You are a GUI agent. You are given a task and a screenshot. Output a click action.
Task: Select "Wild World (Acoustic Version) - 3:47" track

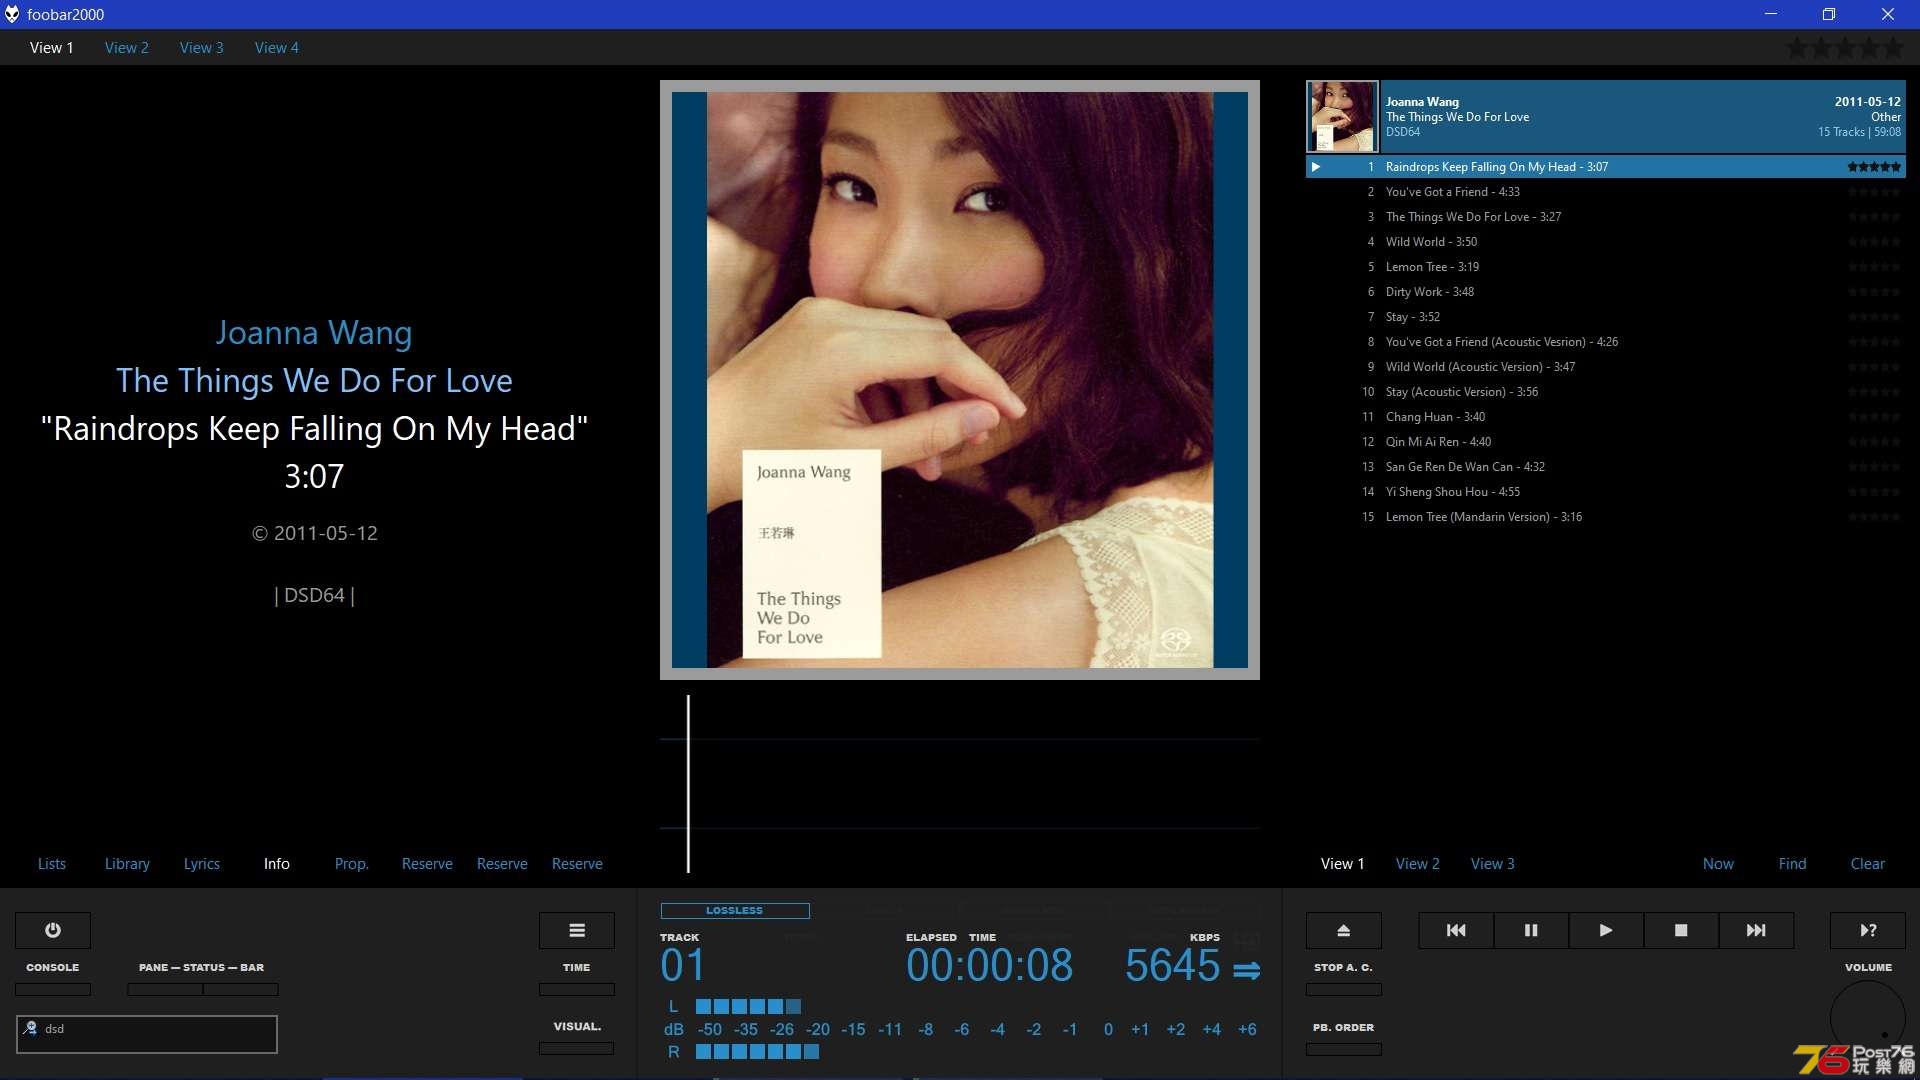(1605, 367)
